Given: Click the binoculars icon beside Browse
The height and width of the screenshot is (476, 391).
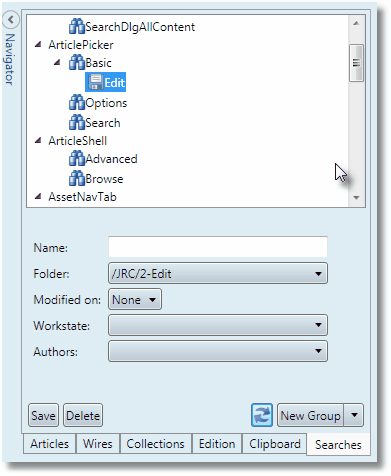Looking at the screenshot, I should tap(77, 178).
